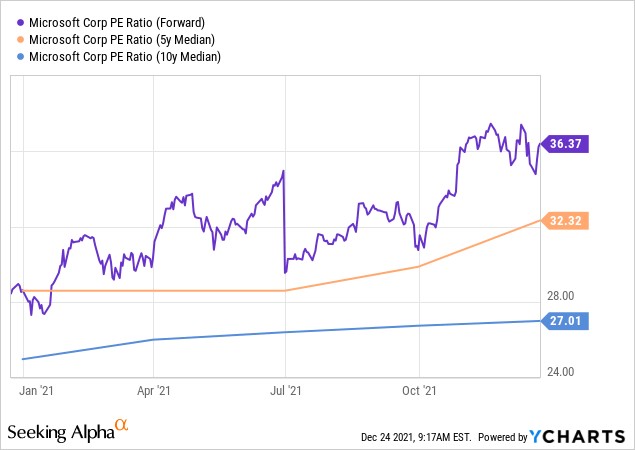Image resolution: width=635 pixels, height=450 pixels.
Task: Select the PE Ratio (10y Median) legend label
Action: (x=122, y=57)
